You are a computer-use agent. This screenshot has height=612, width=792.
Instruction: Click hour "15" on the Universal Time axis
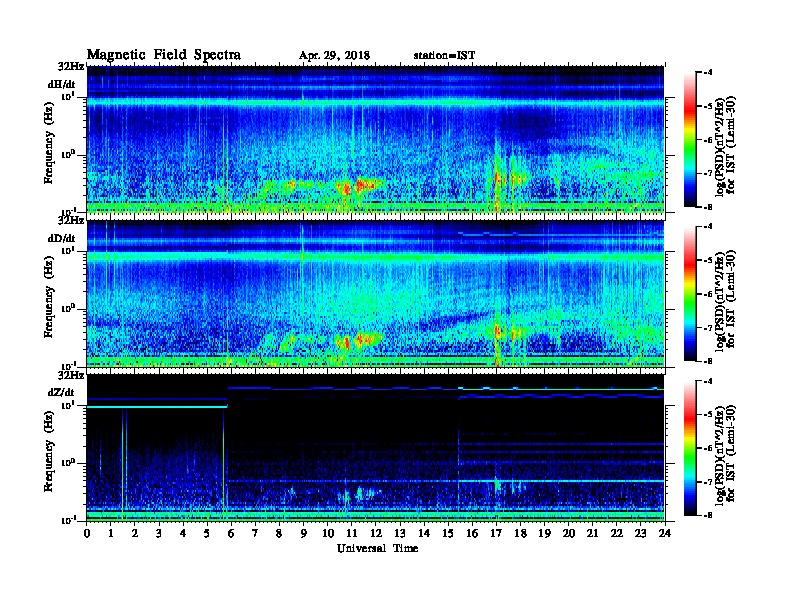coord(448,534)
